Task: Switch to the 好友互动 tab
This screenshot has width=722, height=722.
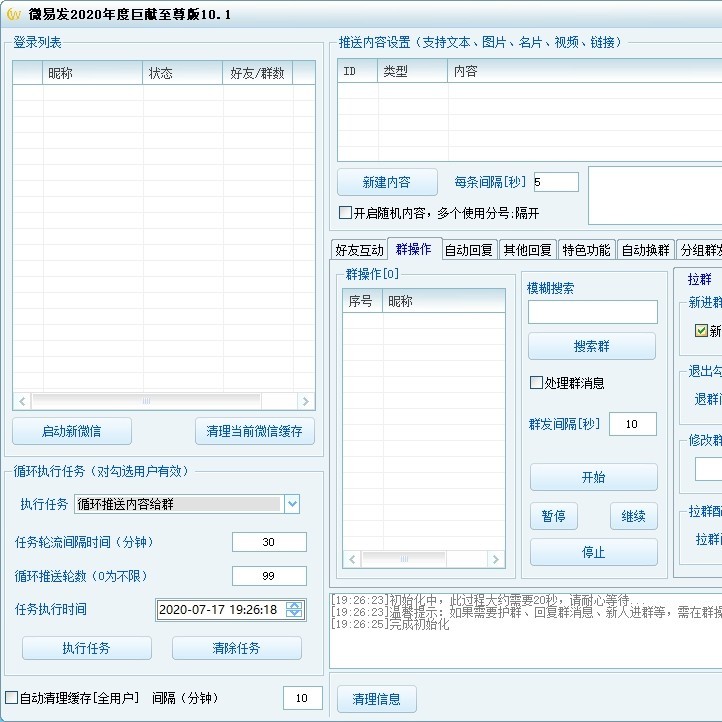Action: pos(359,250)
